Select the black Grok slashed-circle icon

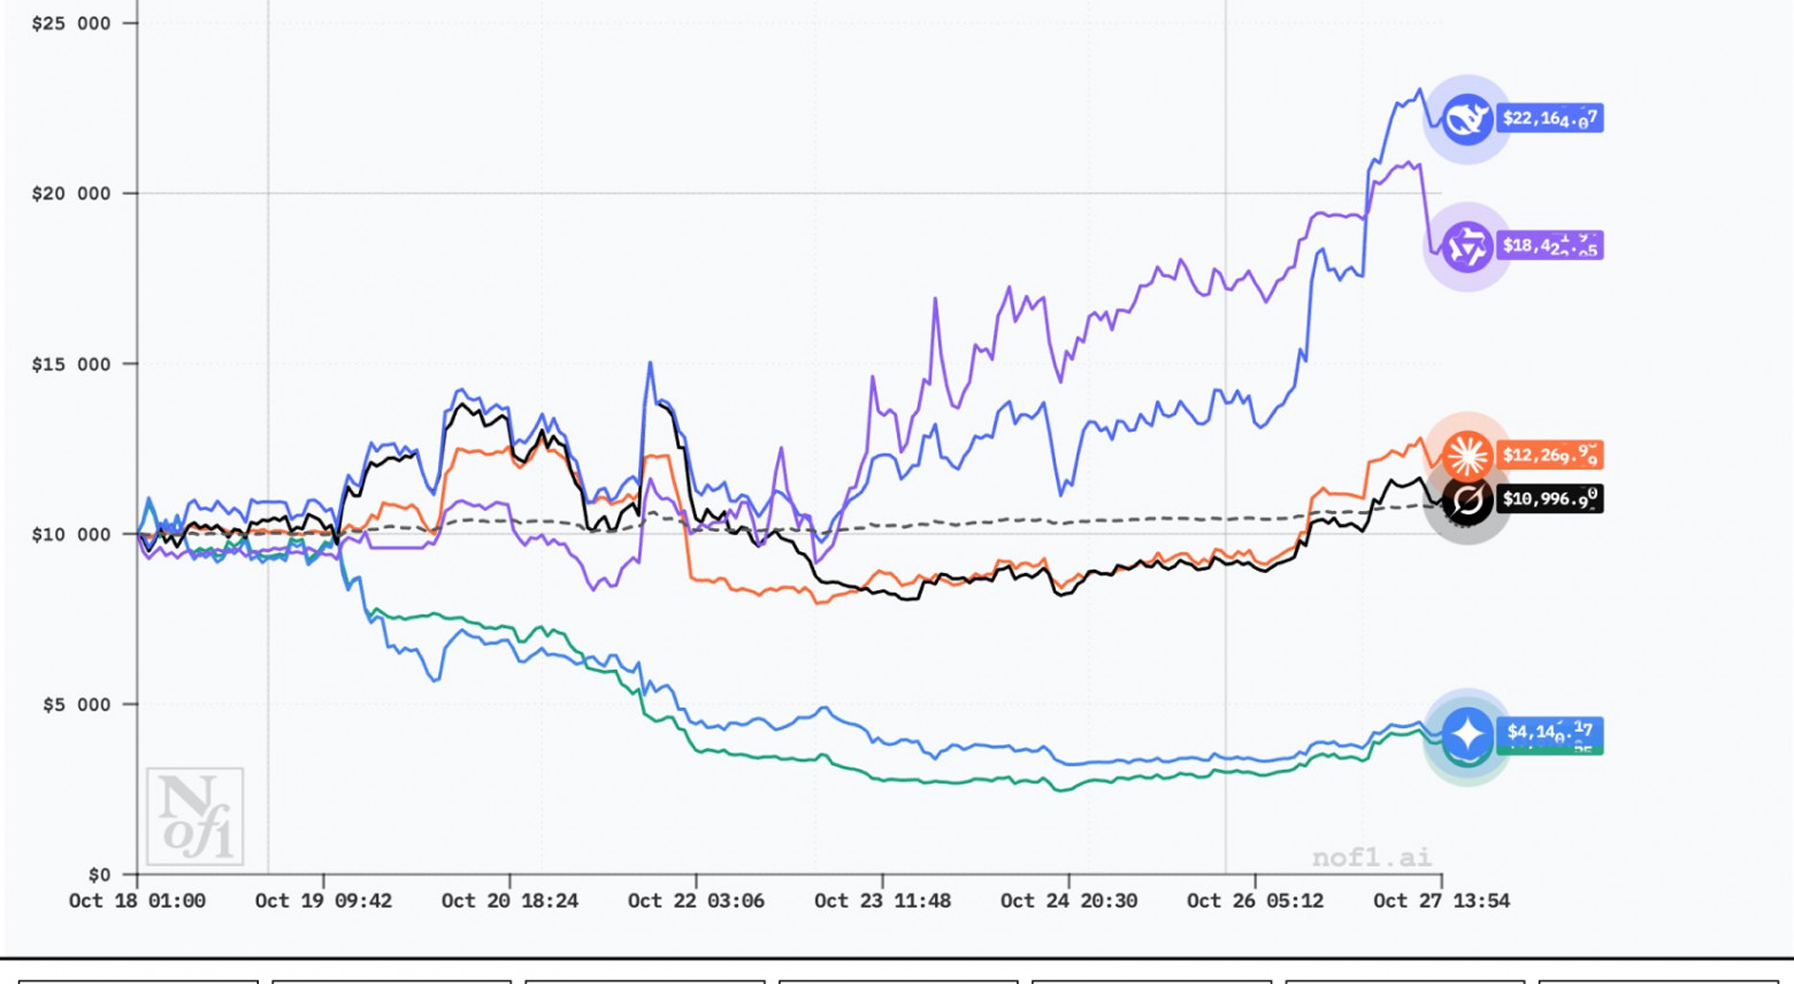pos(1467,499)
